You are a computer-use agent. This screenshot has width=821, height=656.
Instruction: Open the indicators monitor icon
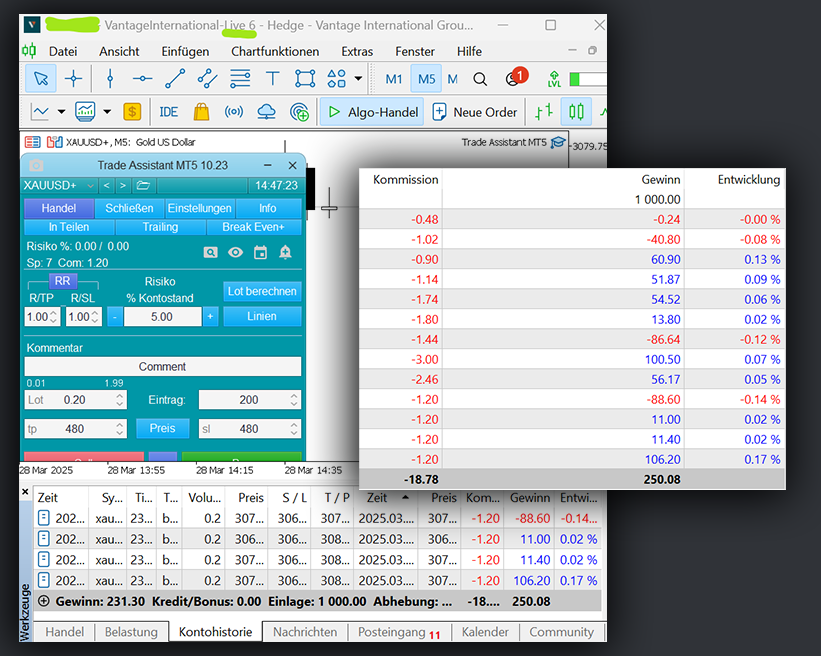pos(85,112)
